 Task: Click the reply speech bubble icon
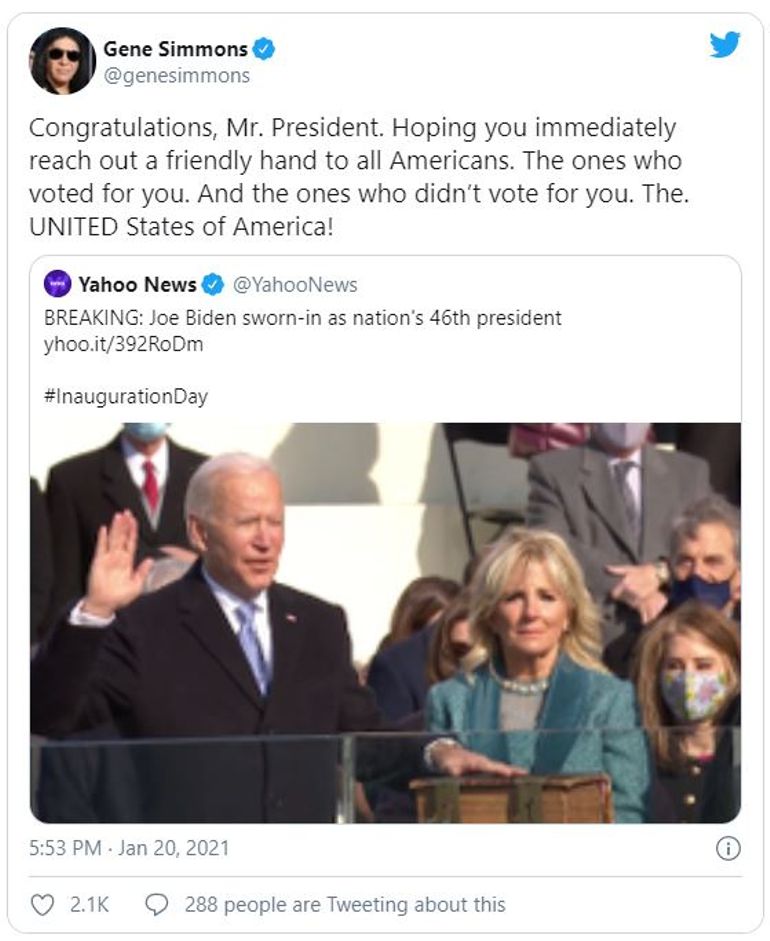[x=156, y=905]
